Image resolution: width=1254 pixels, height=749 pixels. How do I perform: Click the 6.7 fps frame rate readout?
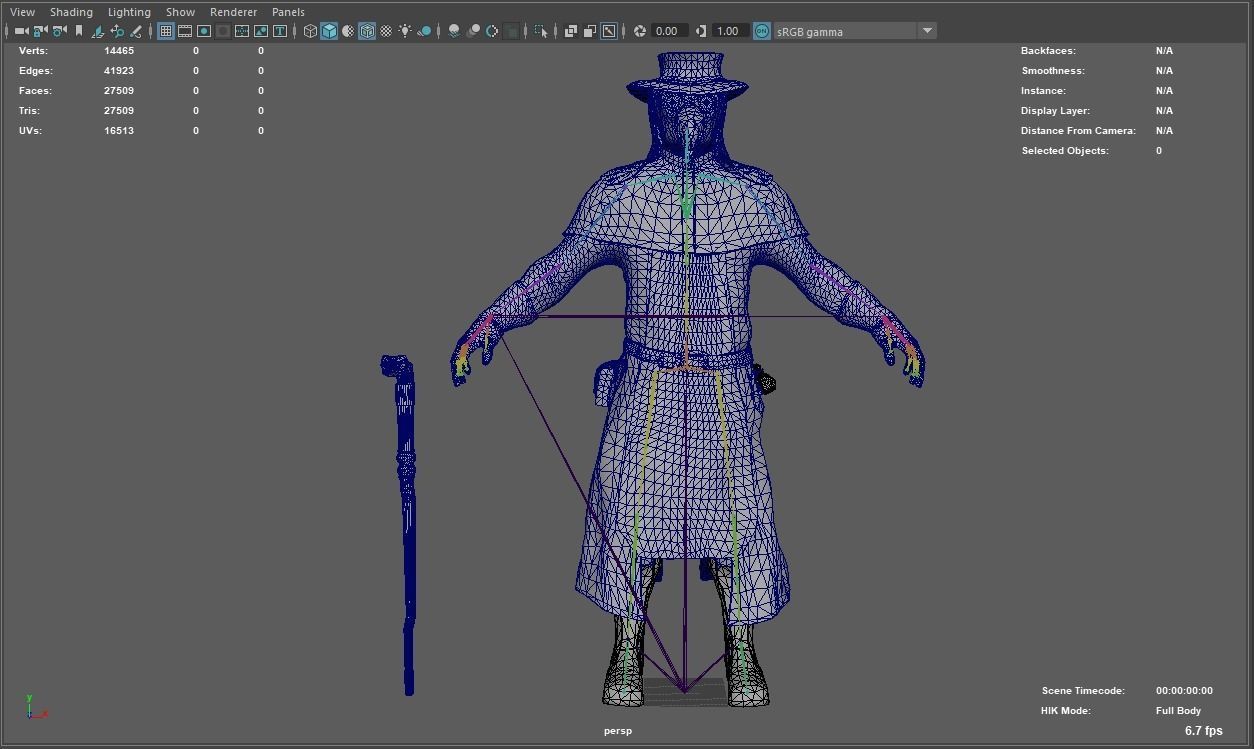1204,731
